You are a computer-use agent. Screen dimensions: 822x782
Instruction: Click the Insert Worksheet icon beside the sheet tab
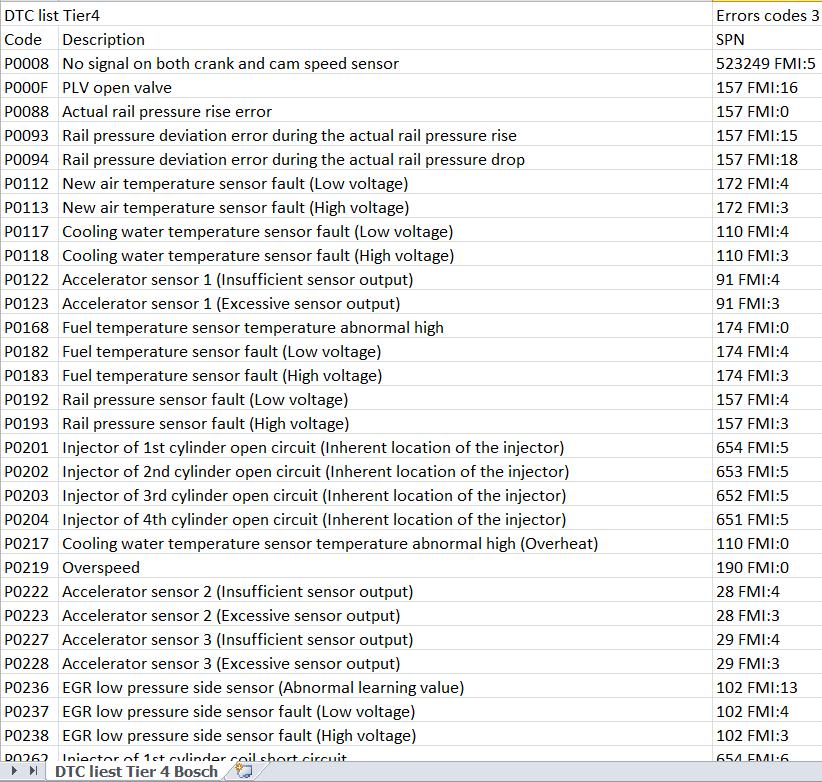click(x=244, y=771)
